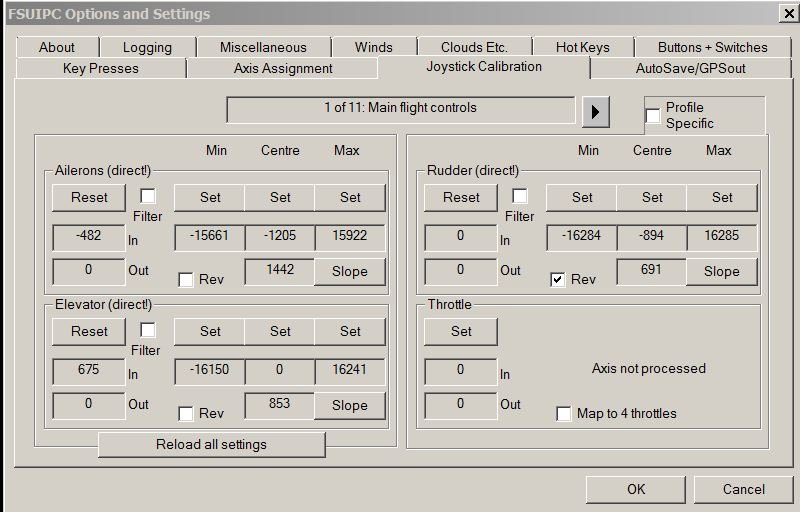Open AutoSave/GPSout tab
This screenshot has width=800, height=512.
(691, 68)
